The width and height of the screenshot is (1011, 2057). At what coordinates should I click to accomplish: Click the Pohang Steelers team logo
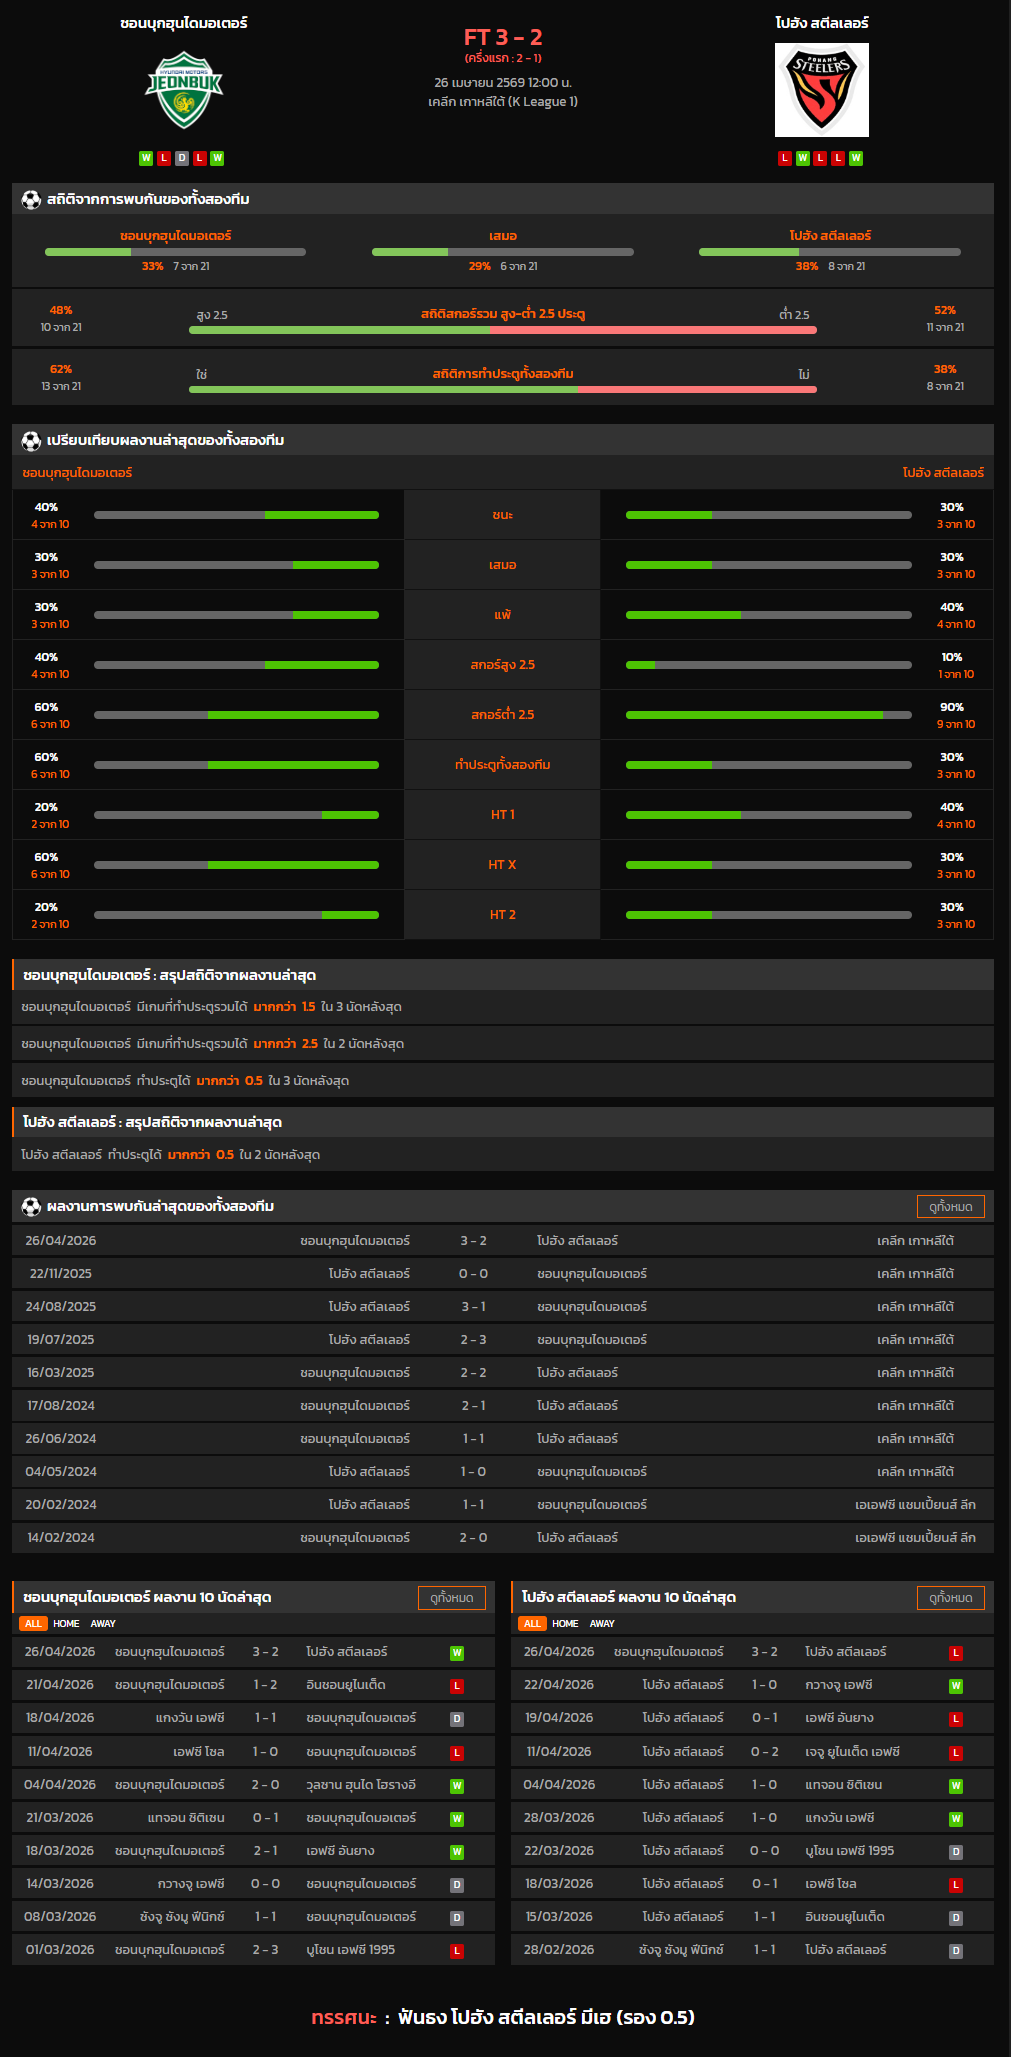821,90
